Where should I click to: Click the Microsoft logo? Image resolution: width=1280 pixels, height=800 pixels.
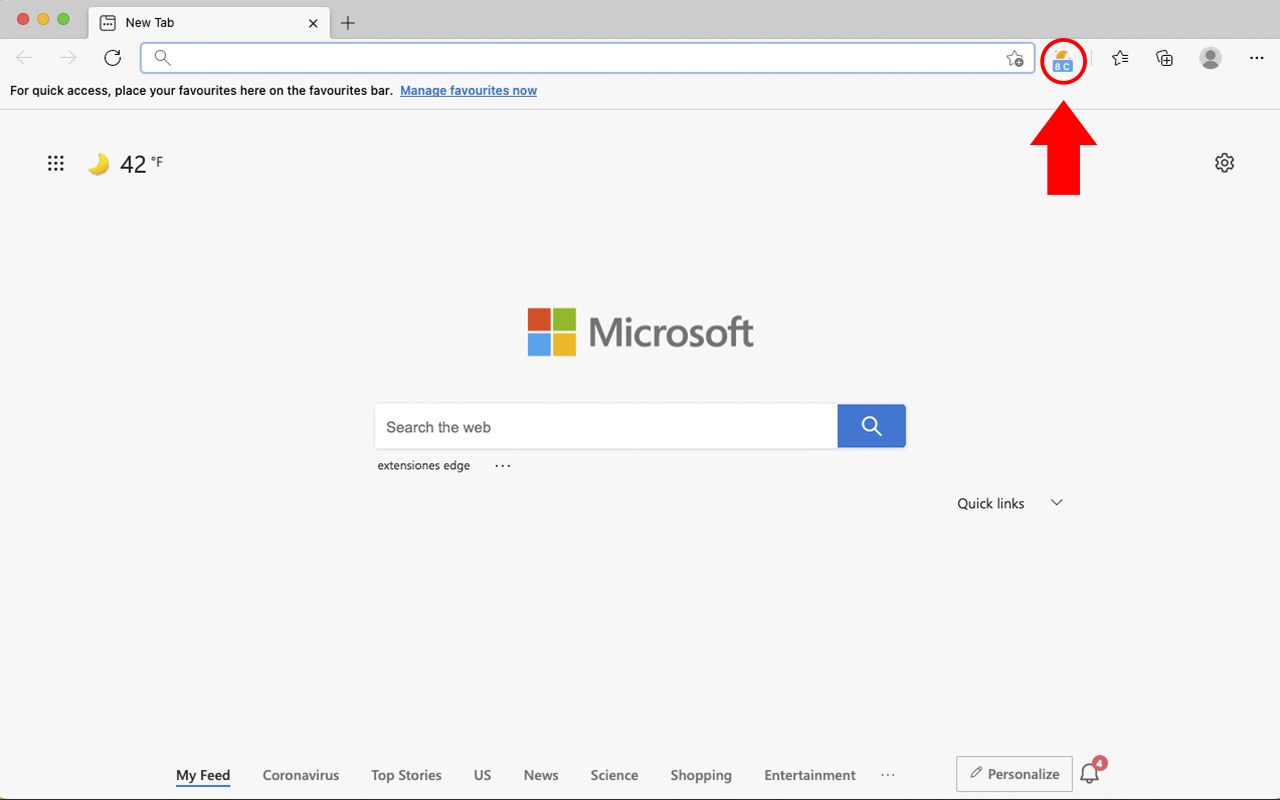click(641, 332)
